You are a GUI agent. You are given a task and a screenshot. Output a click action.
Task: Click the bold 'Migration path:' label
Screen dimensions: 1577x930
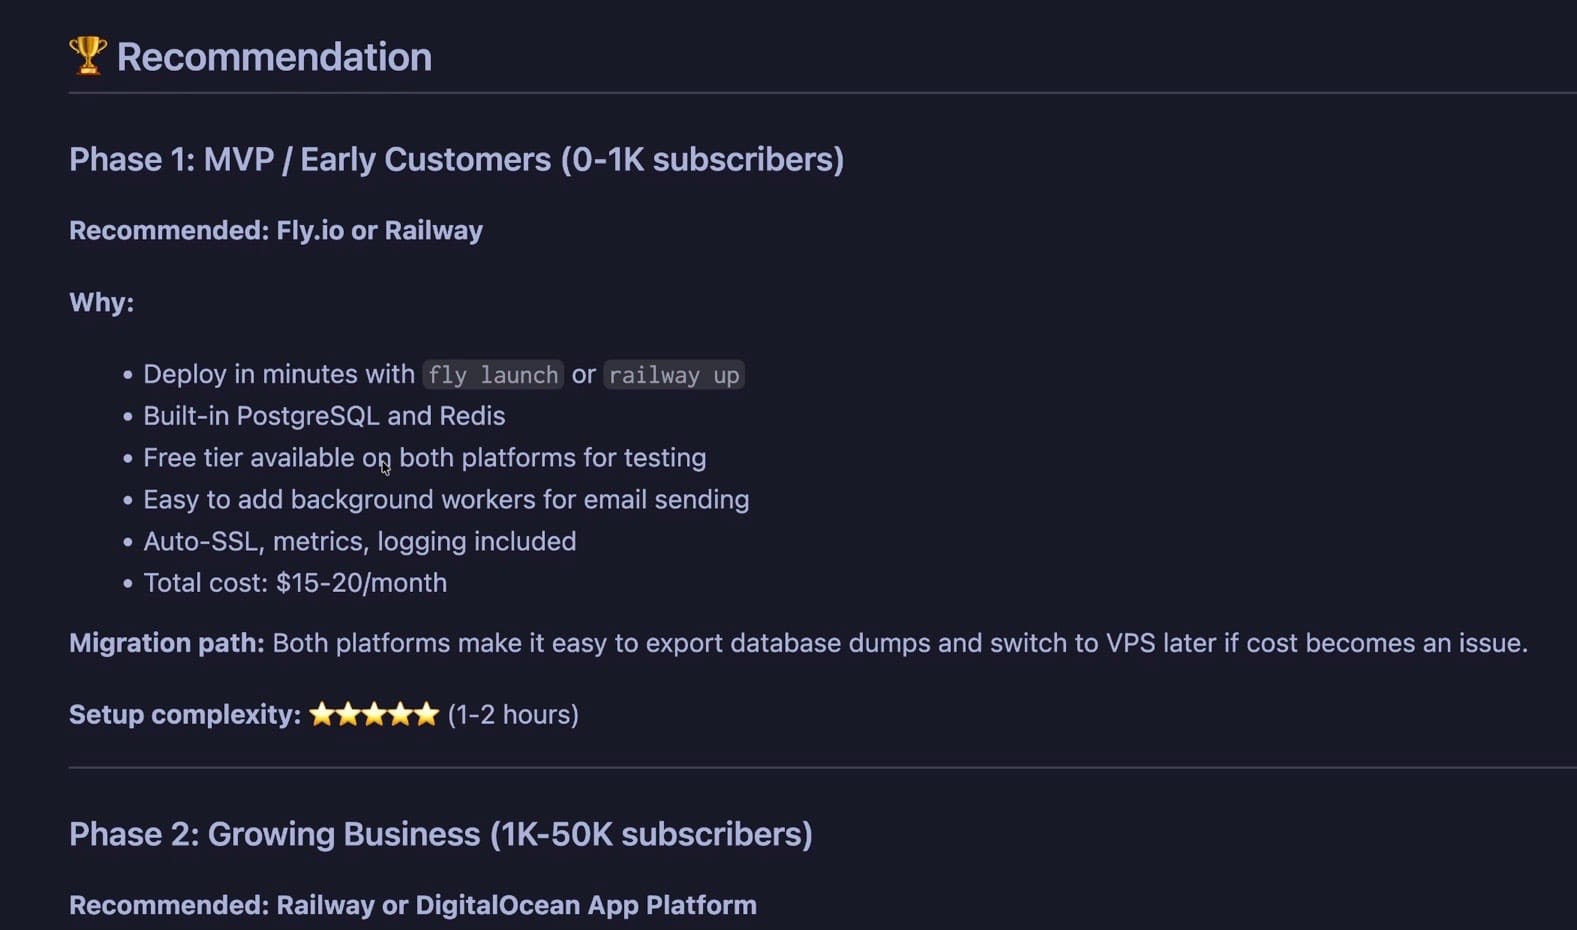point(166,643)
